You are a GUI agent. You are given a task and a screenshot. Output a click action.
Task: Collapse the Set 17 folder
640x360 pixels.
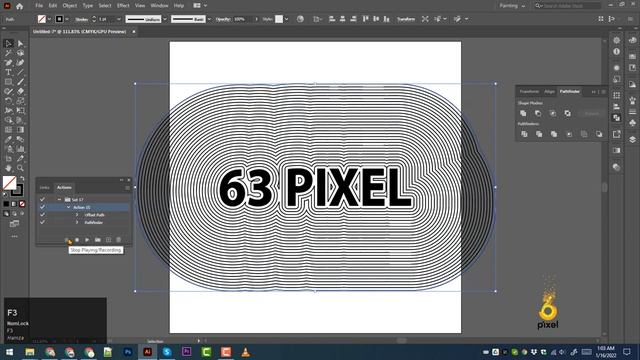click(60, 200)
